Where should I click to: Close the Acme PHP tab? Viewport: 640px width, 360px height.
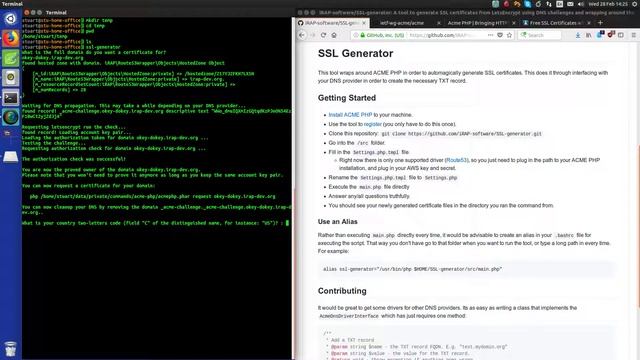click(x=513, y=23)
